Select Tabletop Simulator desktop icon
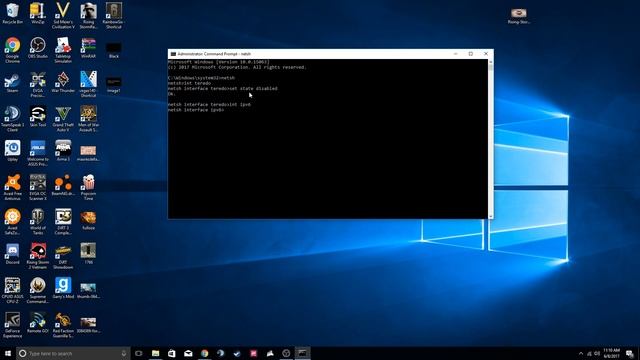The image size is (640, 360). pyautogui.click(x=63, y=50)
